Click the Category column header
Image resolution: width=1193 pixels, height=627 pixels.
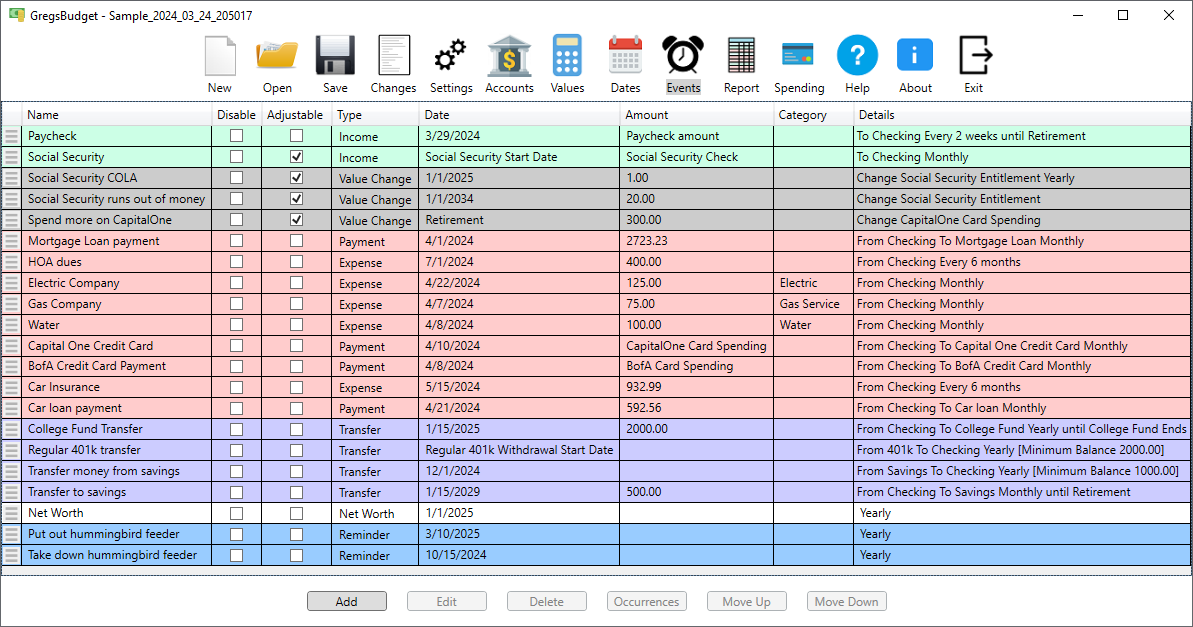(x=813, y=115)
